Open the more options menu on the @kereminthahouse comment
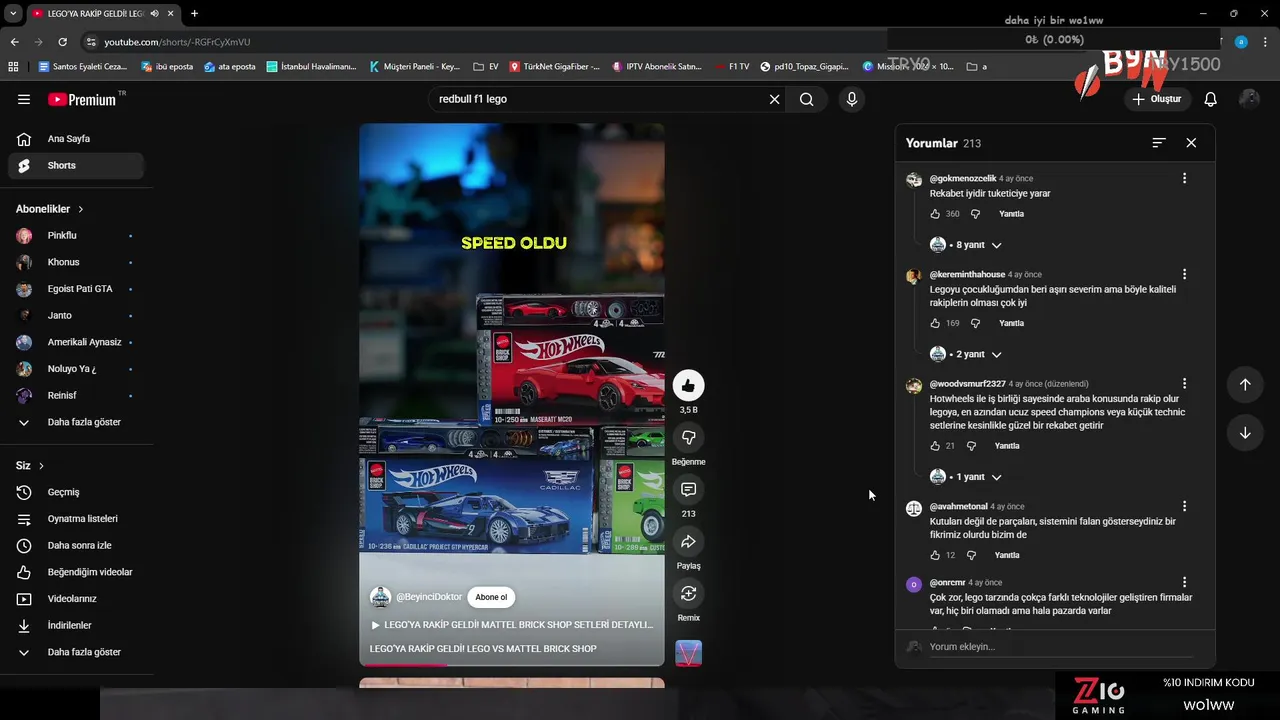1280x720 pixels. 1185,274
